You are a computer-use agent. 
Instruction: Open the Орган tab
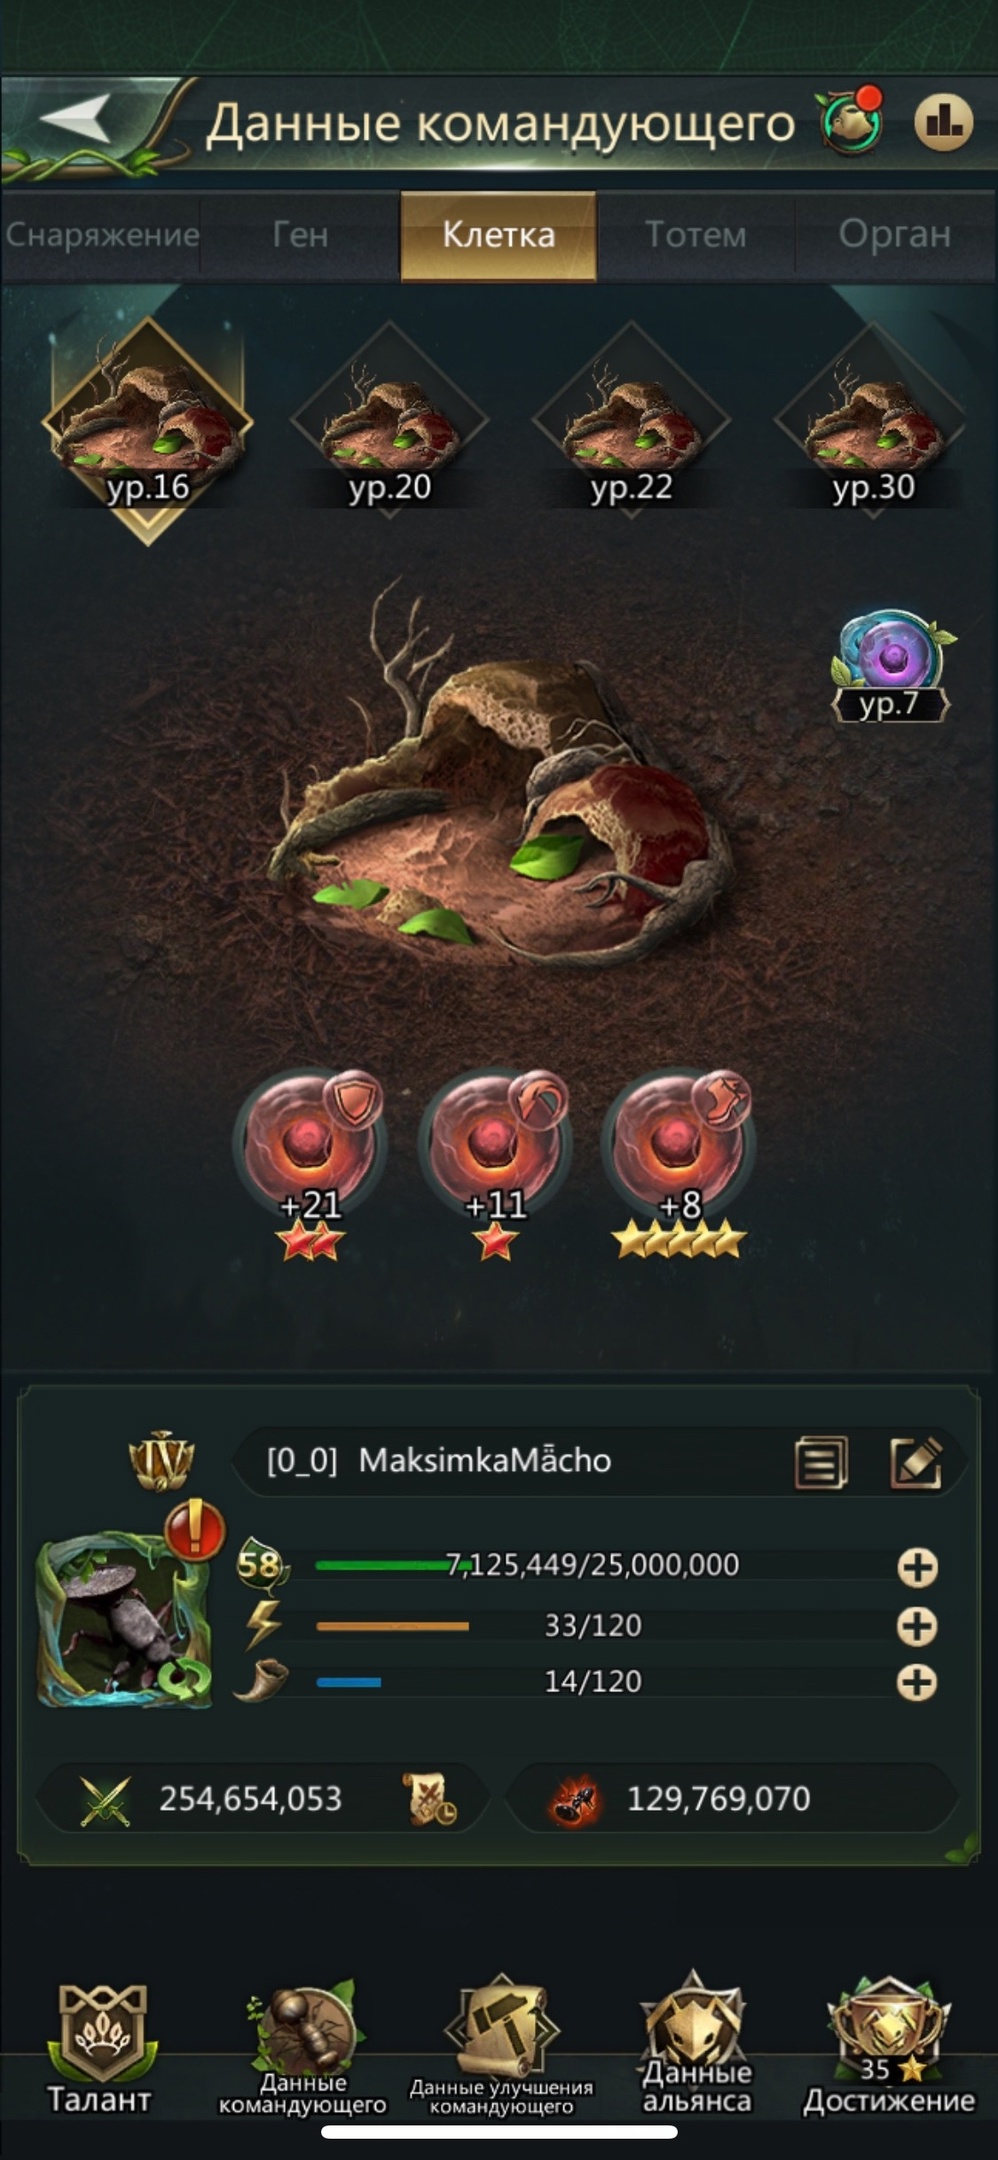coord(895,235)
